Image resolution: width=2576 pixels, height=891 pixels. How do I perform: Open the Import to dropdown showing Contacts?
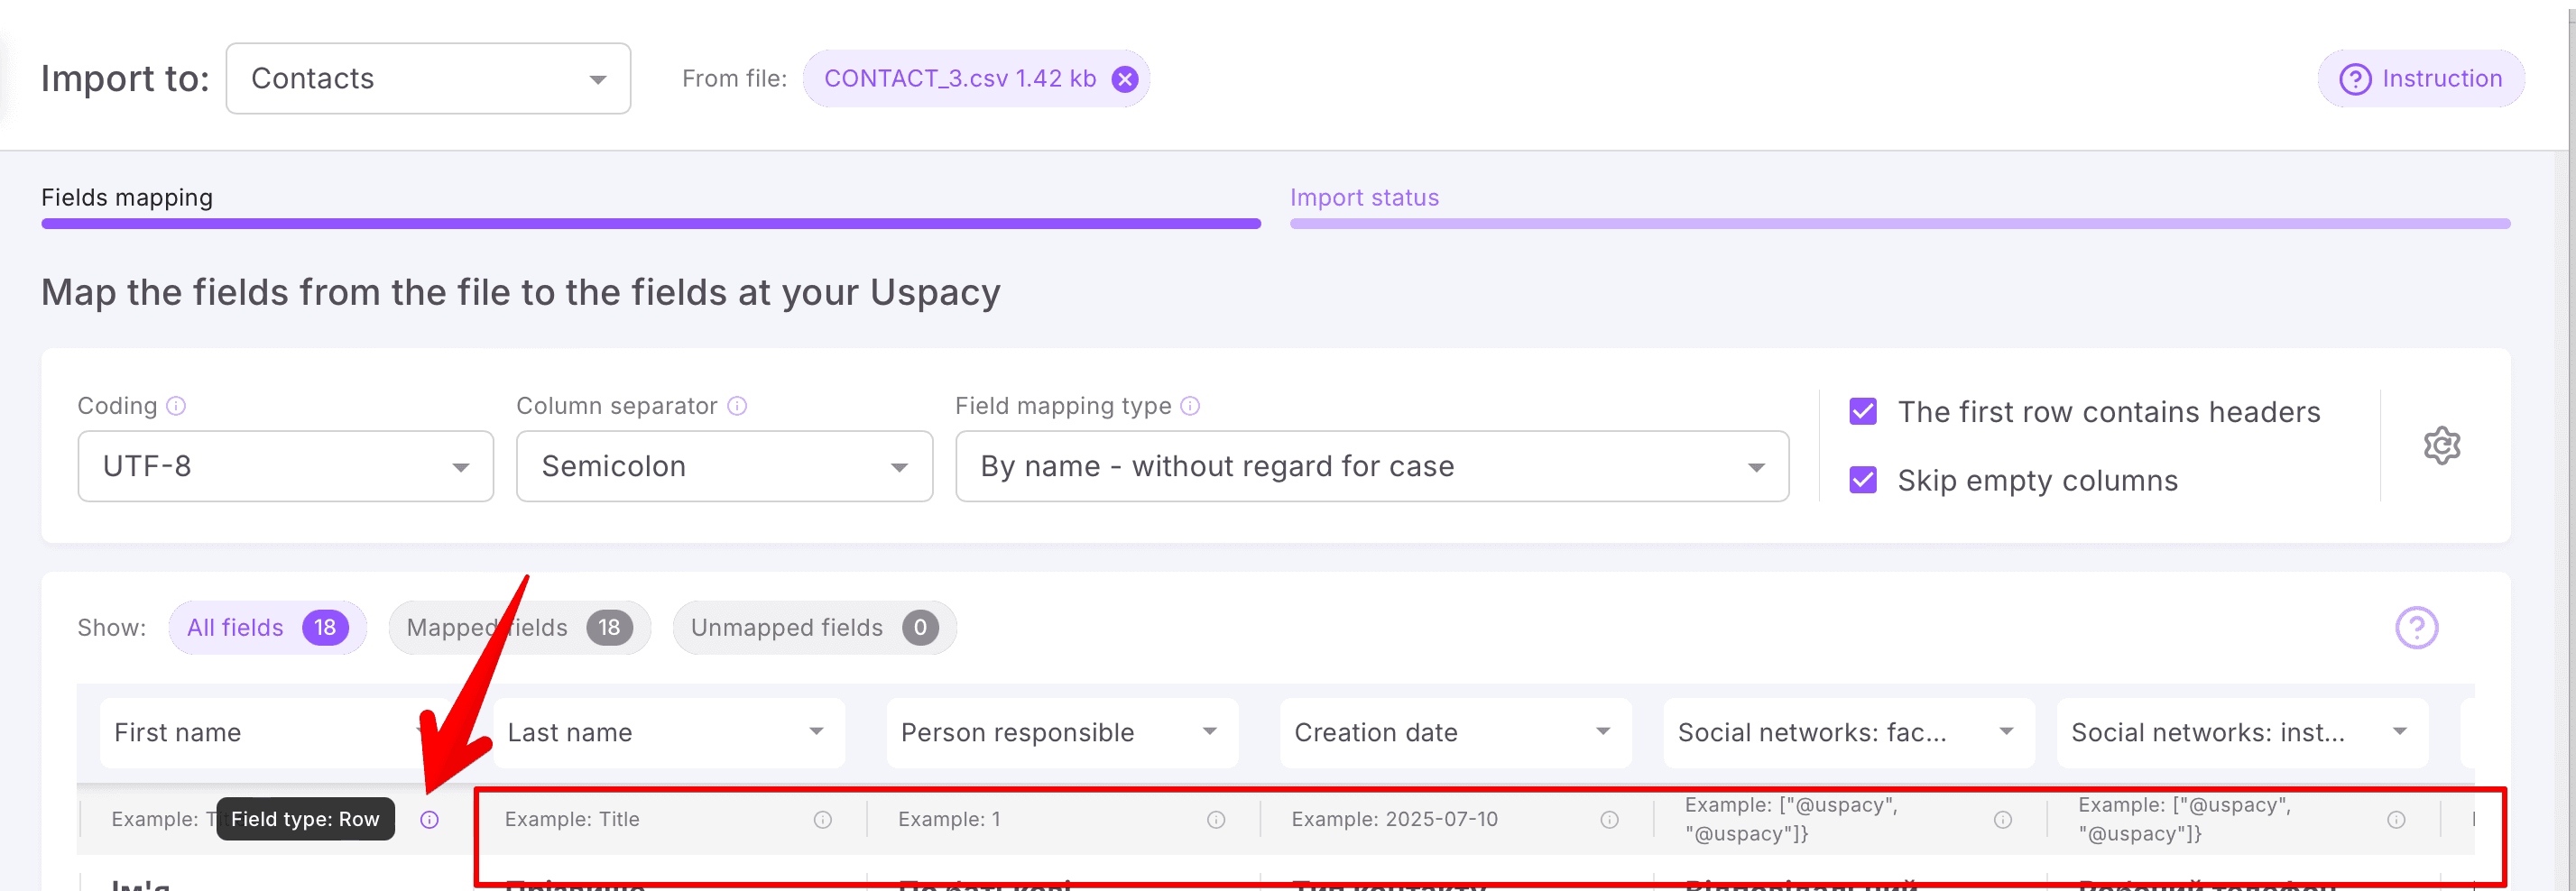428,78
